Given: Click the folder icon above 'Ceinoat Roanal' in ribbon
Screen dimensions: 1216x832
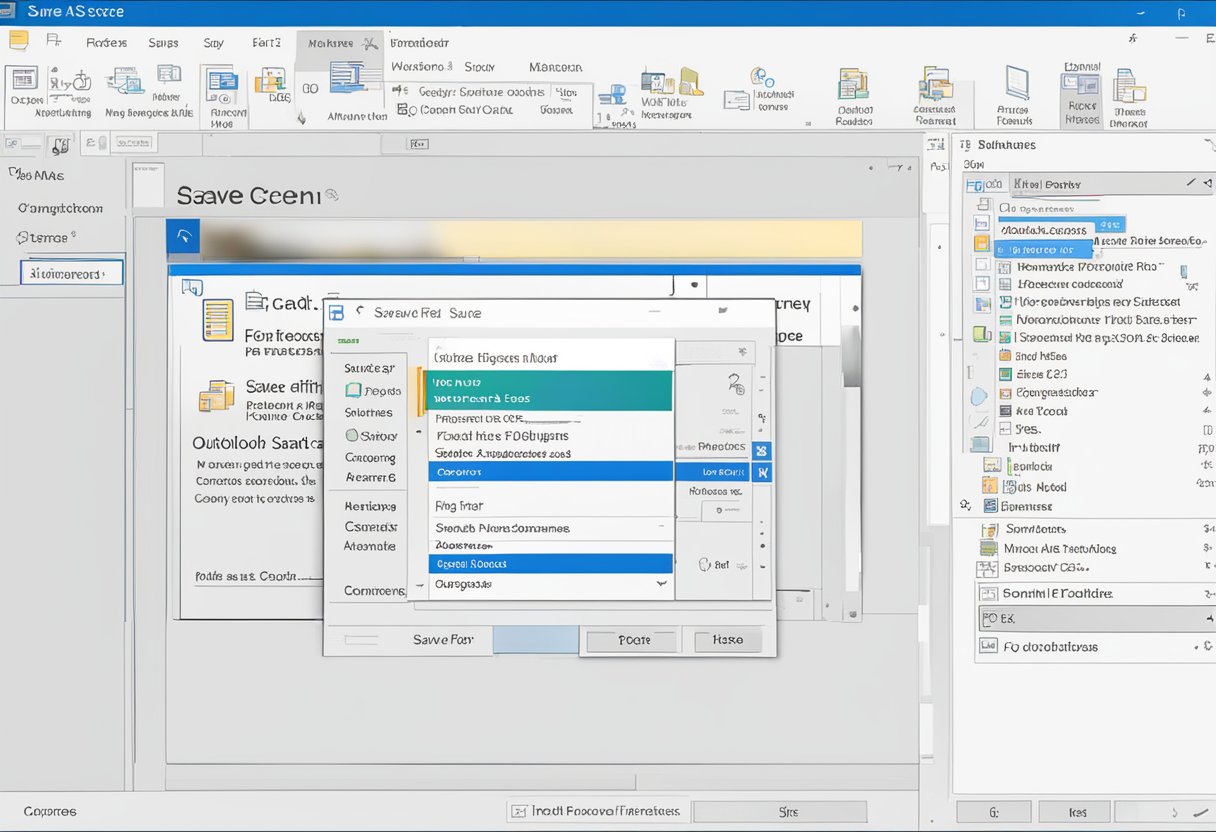Looking at the screenshot, I should pos(936,84).
